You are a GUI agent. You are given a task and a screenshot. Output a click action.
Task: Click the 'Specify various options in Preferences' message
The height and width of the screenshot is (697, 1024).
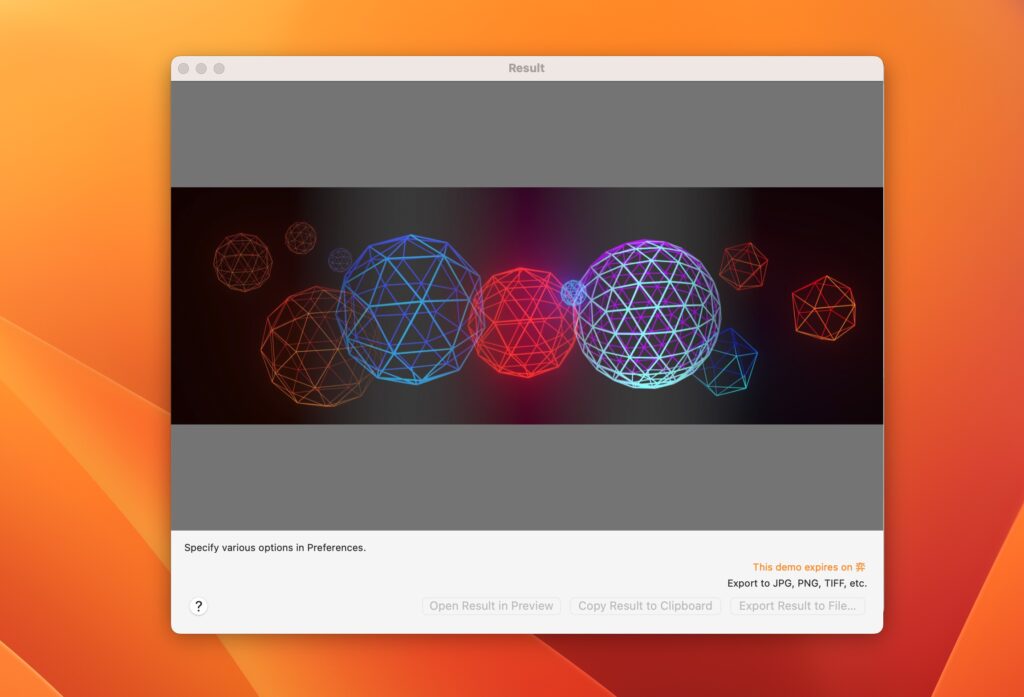(x=274, y=547)
